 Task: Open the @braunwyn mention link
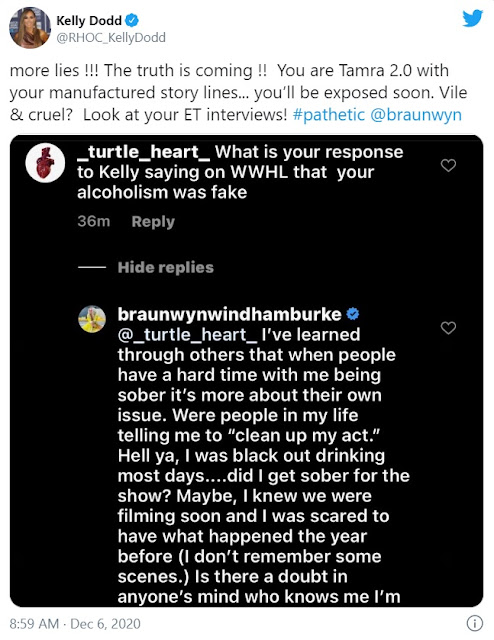(416, 115)
